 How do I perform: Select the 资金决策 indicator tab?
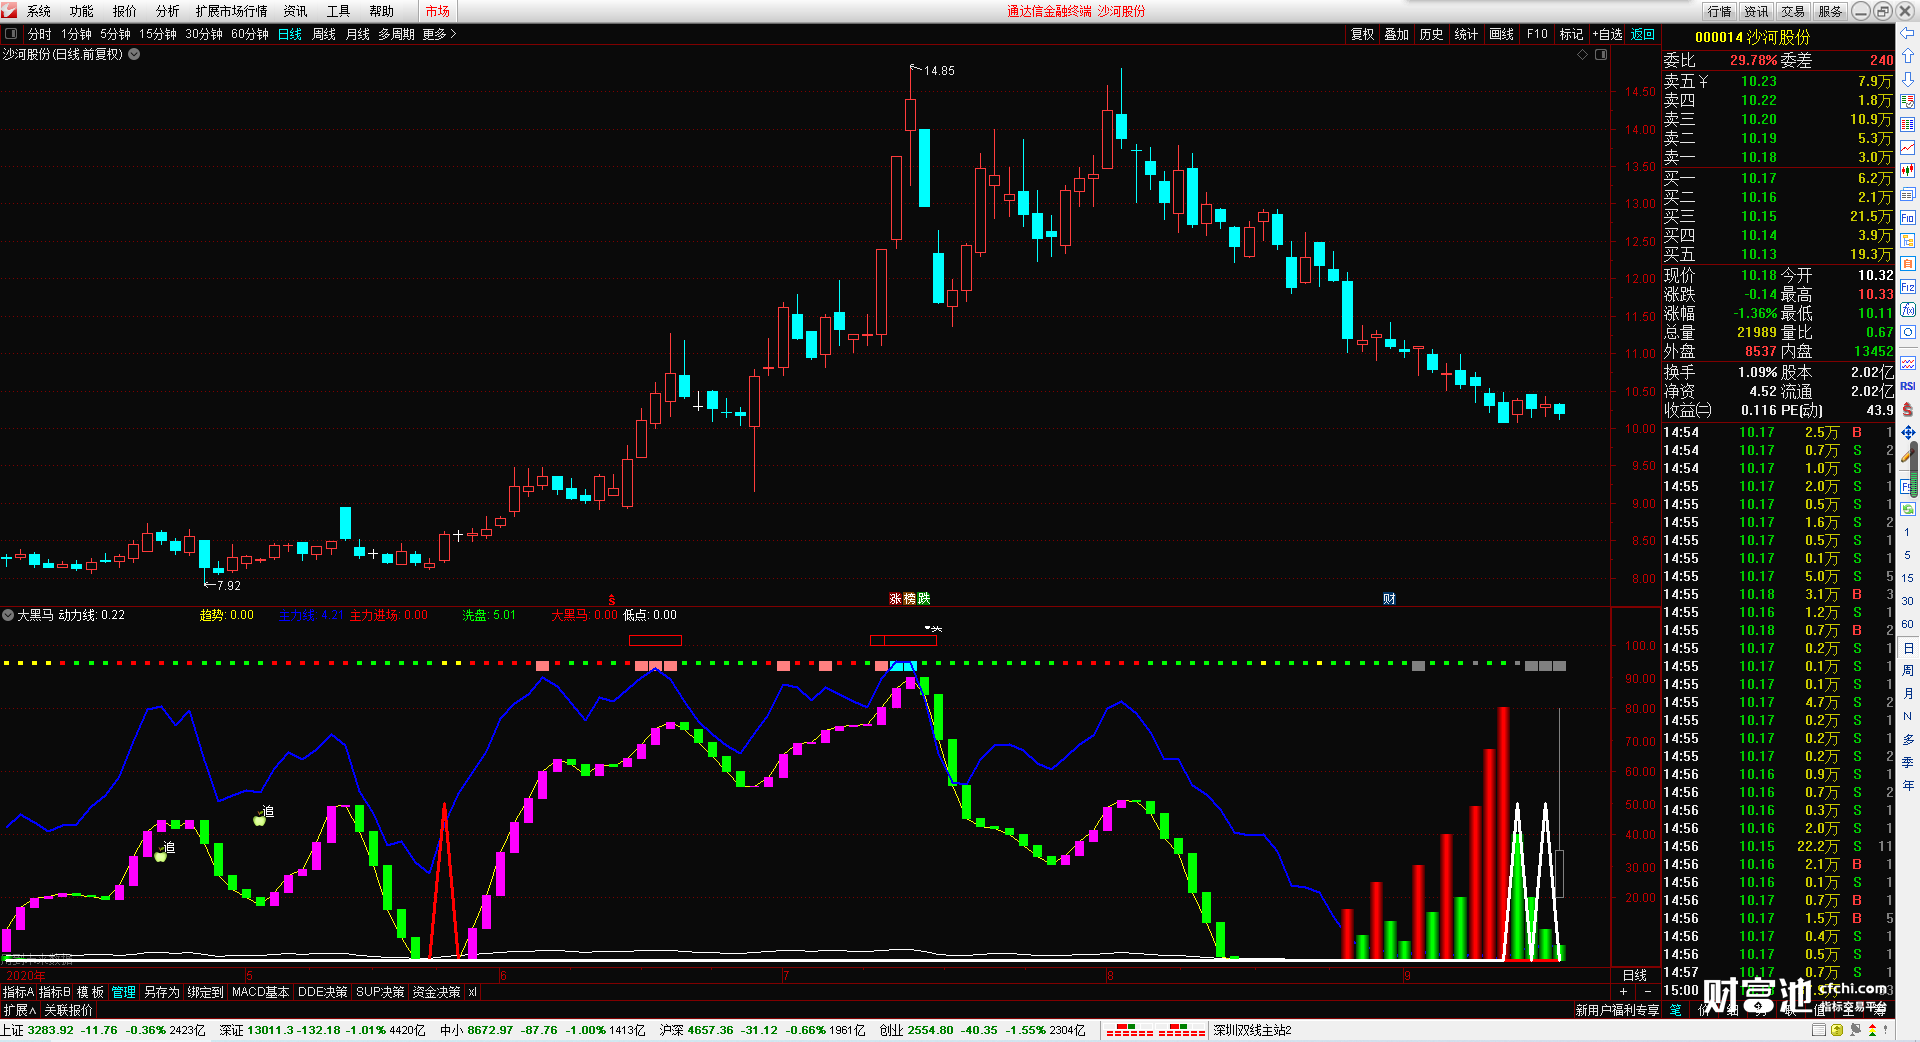(436, 992)
